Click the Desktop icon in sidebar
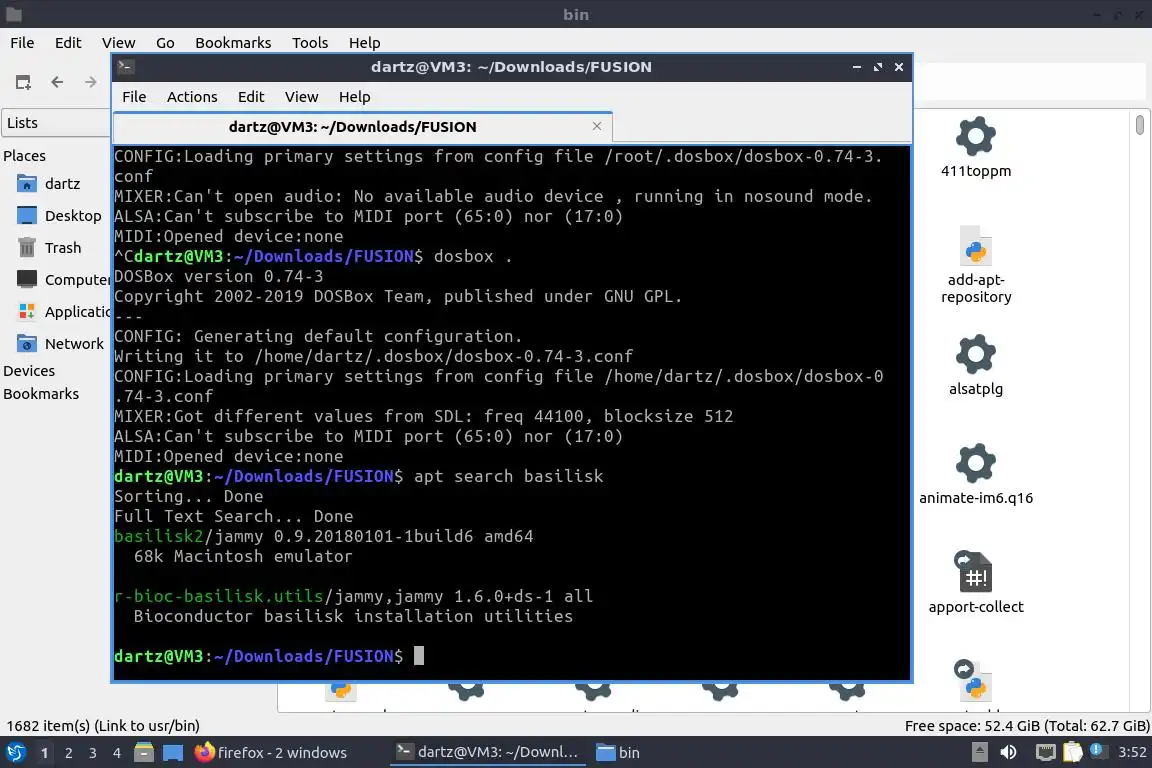1152x768 pixels. pos(26,215)
